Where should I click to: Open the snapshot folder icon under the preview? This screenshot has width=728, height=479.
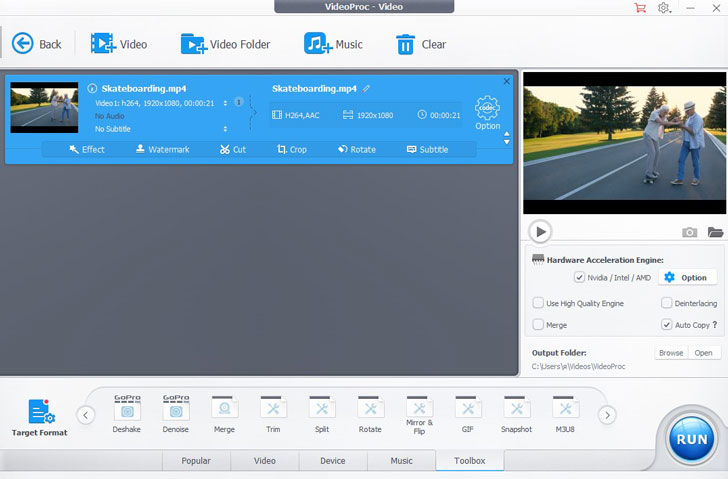715,232
